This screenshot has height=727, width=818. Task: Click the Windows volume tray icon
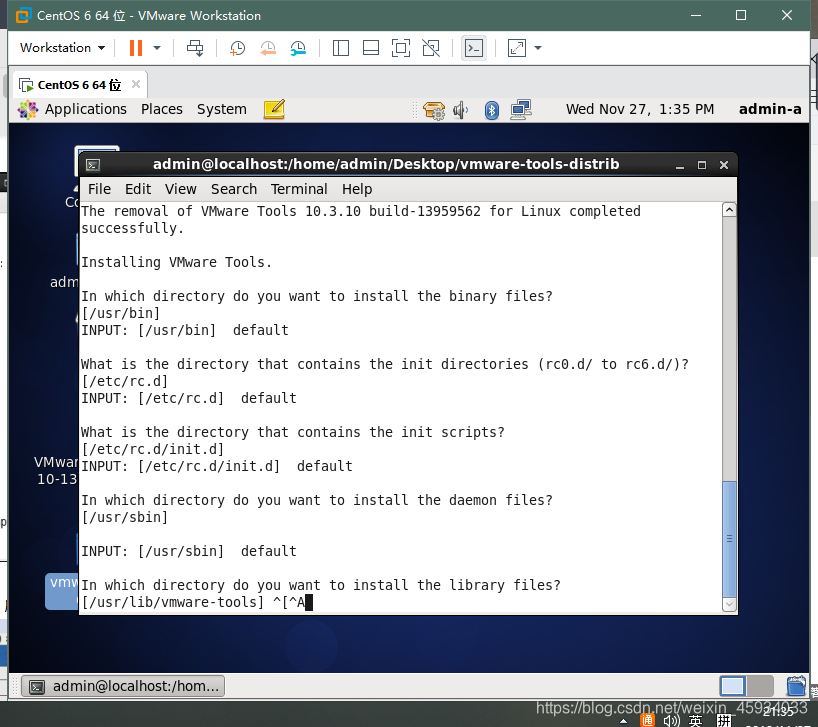[x=671, y=721]
